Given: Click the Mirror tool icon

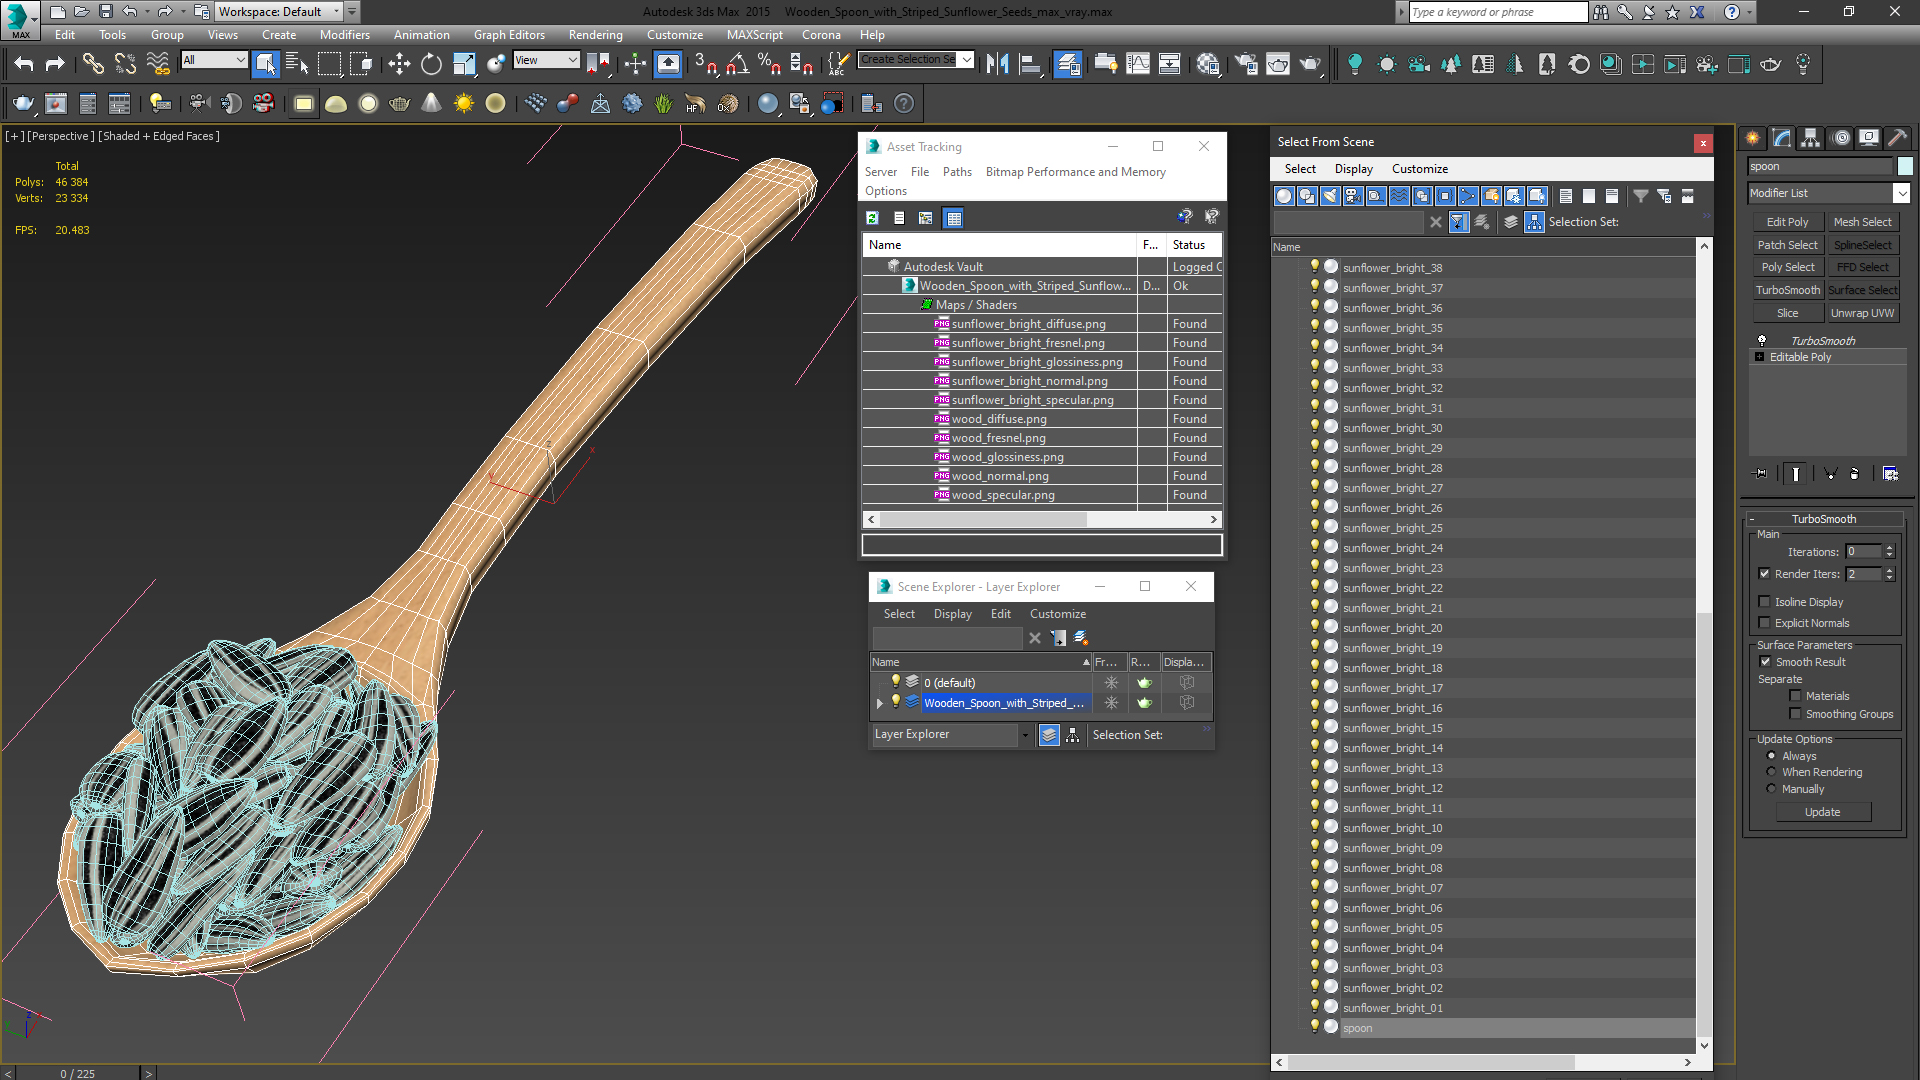Looking at the screenshot, I should (x=997, y=65).
